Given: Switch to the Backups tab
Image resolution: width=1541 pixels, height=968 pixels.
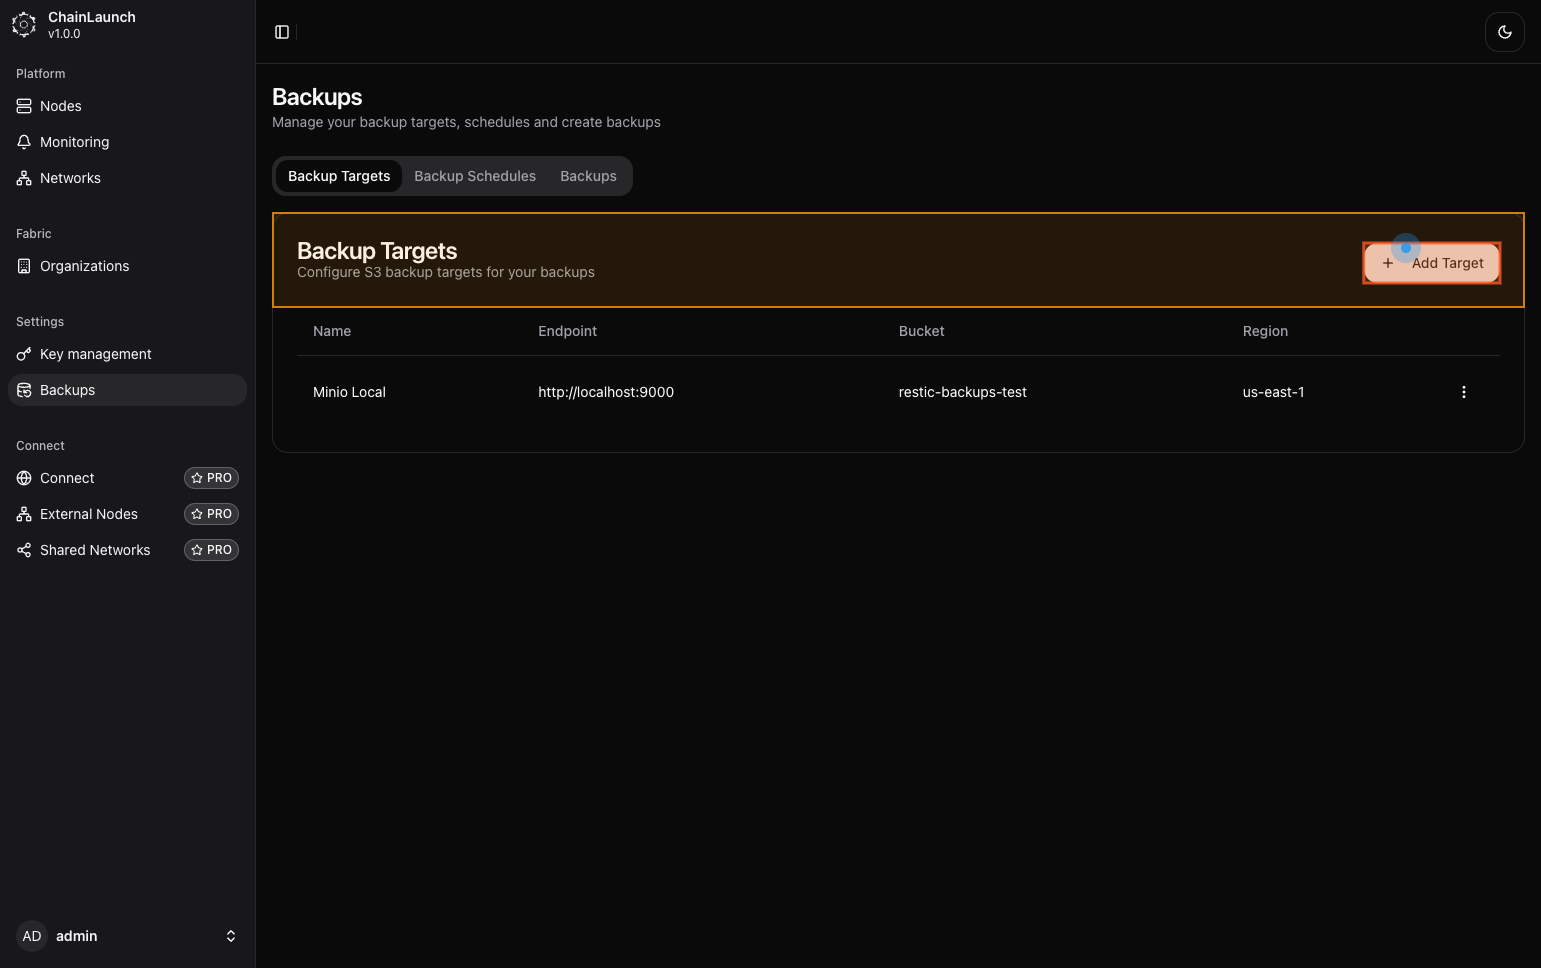Looking at the screenshot, I should (588, 176).
